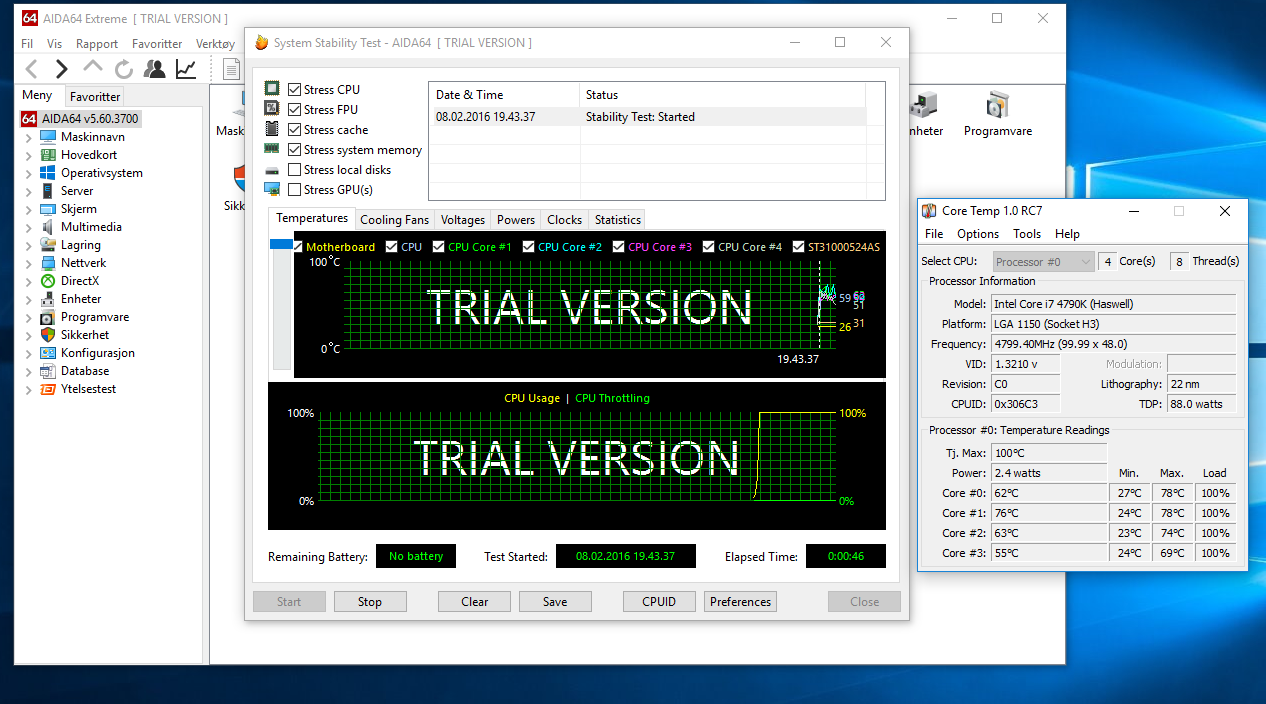Image resolution: width=1266 pixels, height=704 pixels.
Task: Click Stop button in stability test
Action: coord(370,602)
